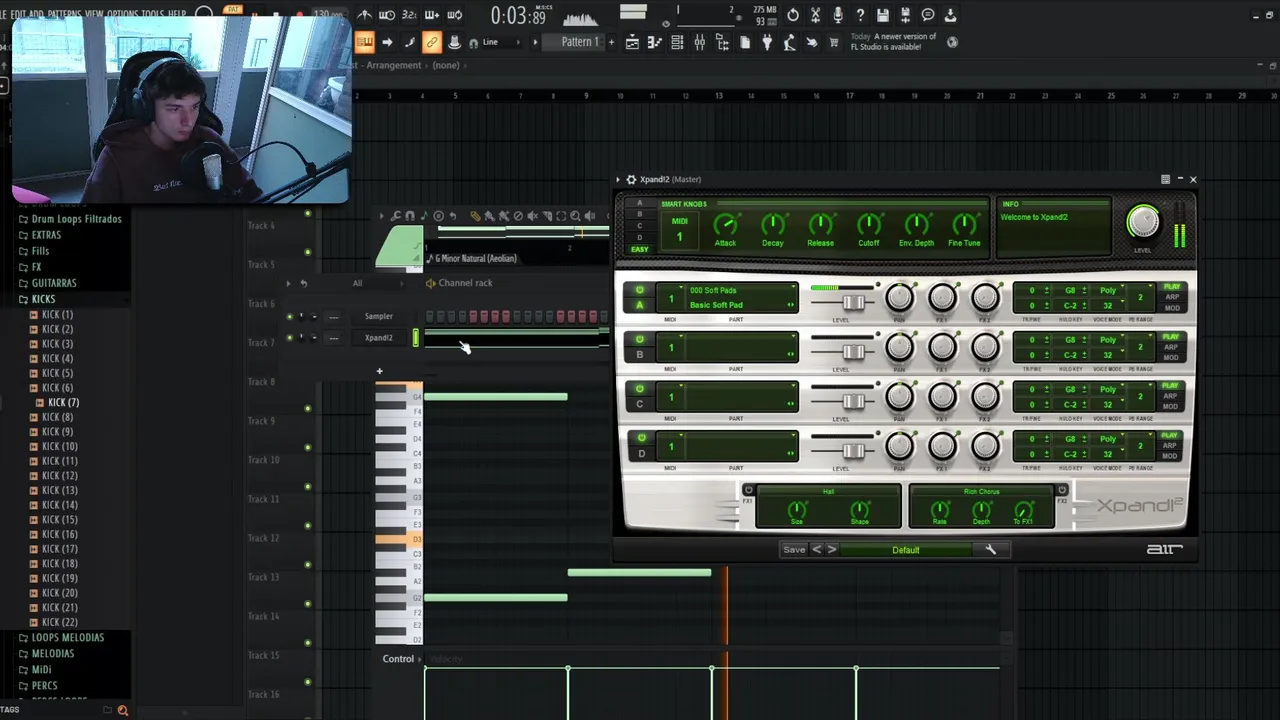Open the browser view toolbar icon

[x=722, y=42]
